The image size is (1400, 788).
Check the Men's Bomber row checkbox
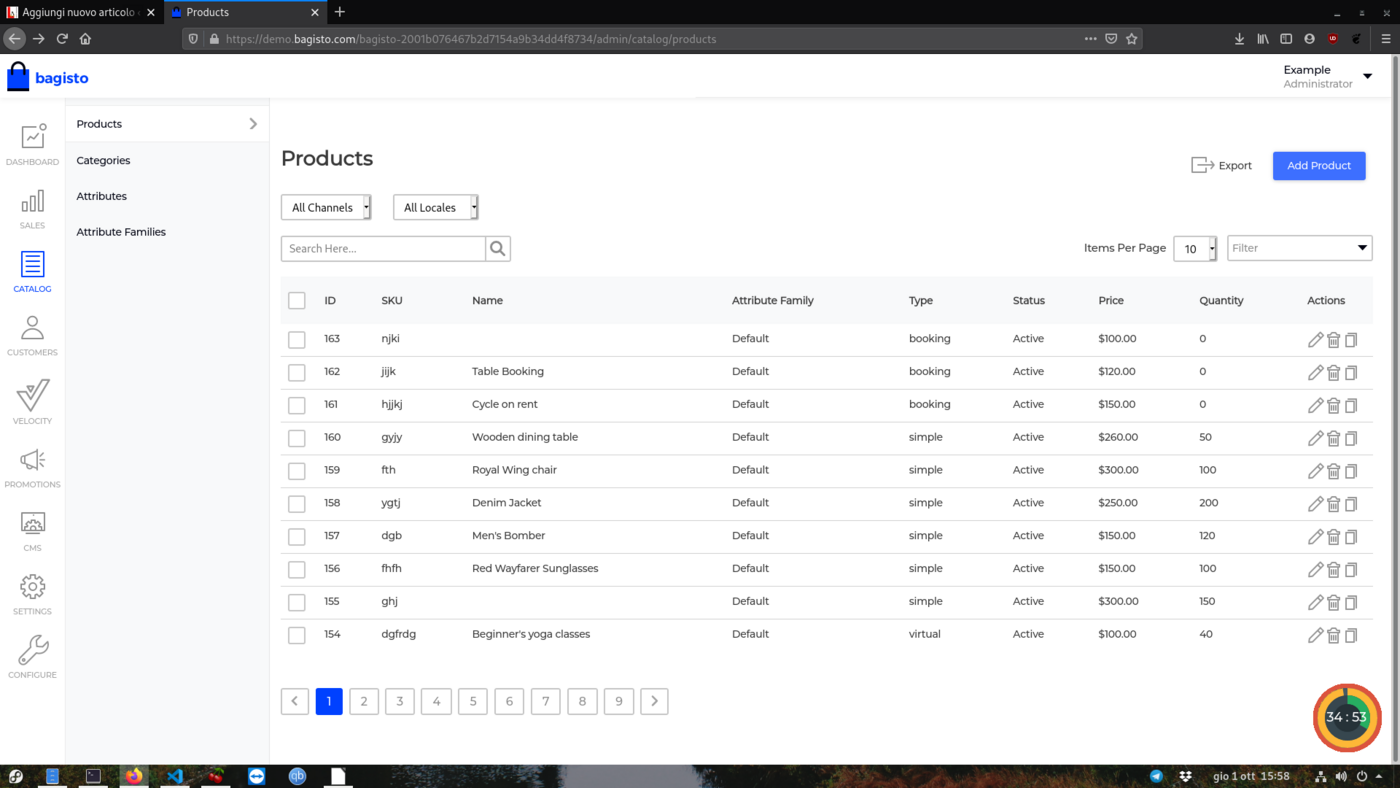click(297, 537)
